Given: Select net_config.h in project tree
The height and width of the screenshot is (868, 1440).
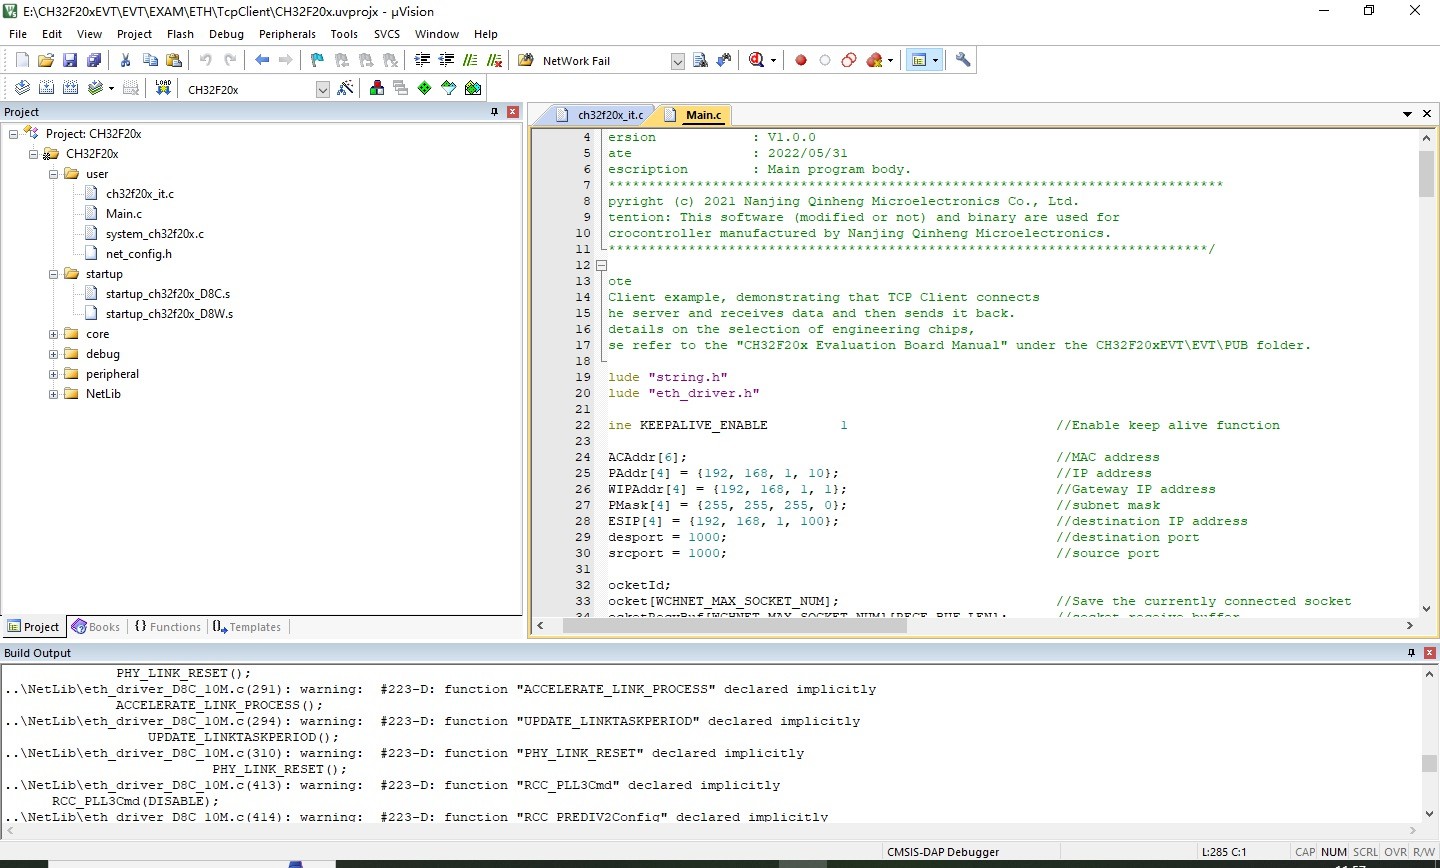Looking at the screenshot, I should [139, 254].
